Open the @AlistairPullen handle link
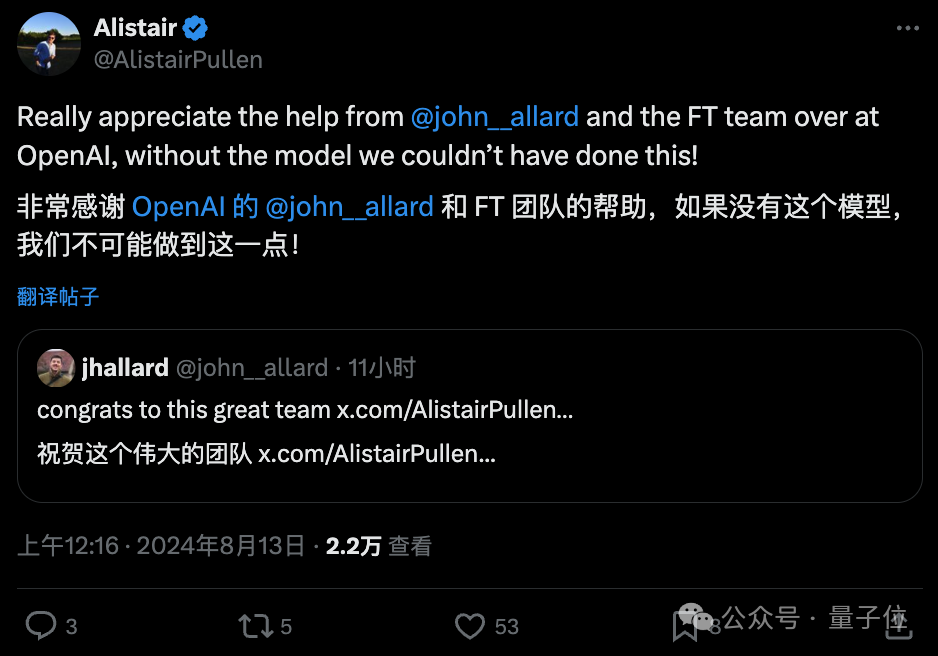 click(x=178, y=60)
